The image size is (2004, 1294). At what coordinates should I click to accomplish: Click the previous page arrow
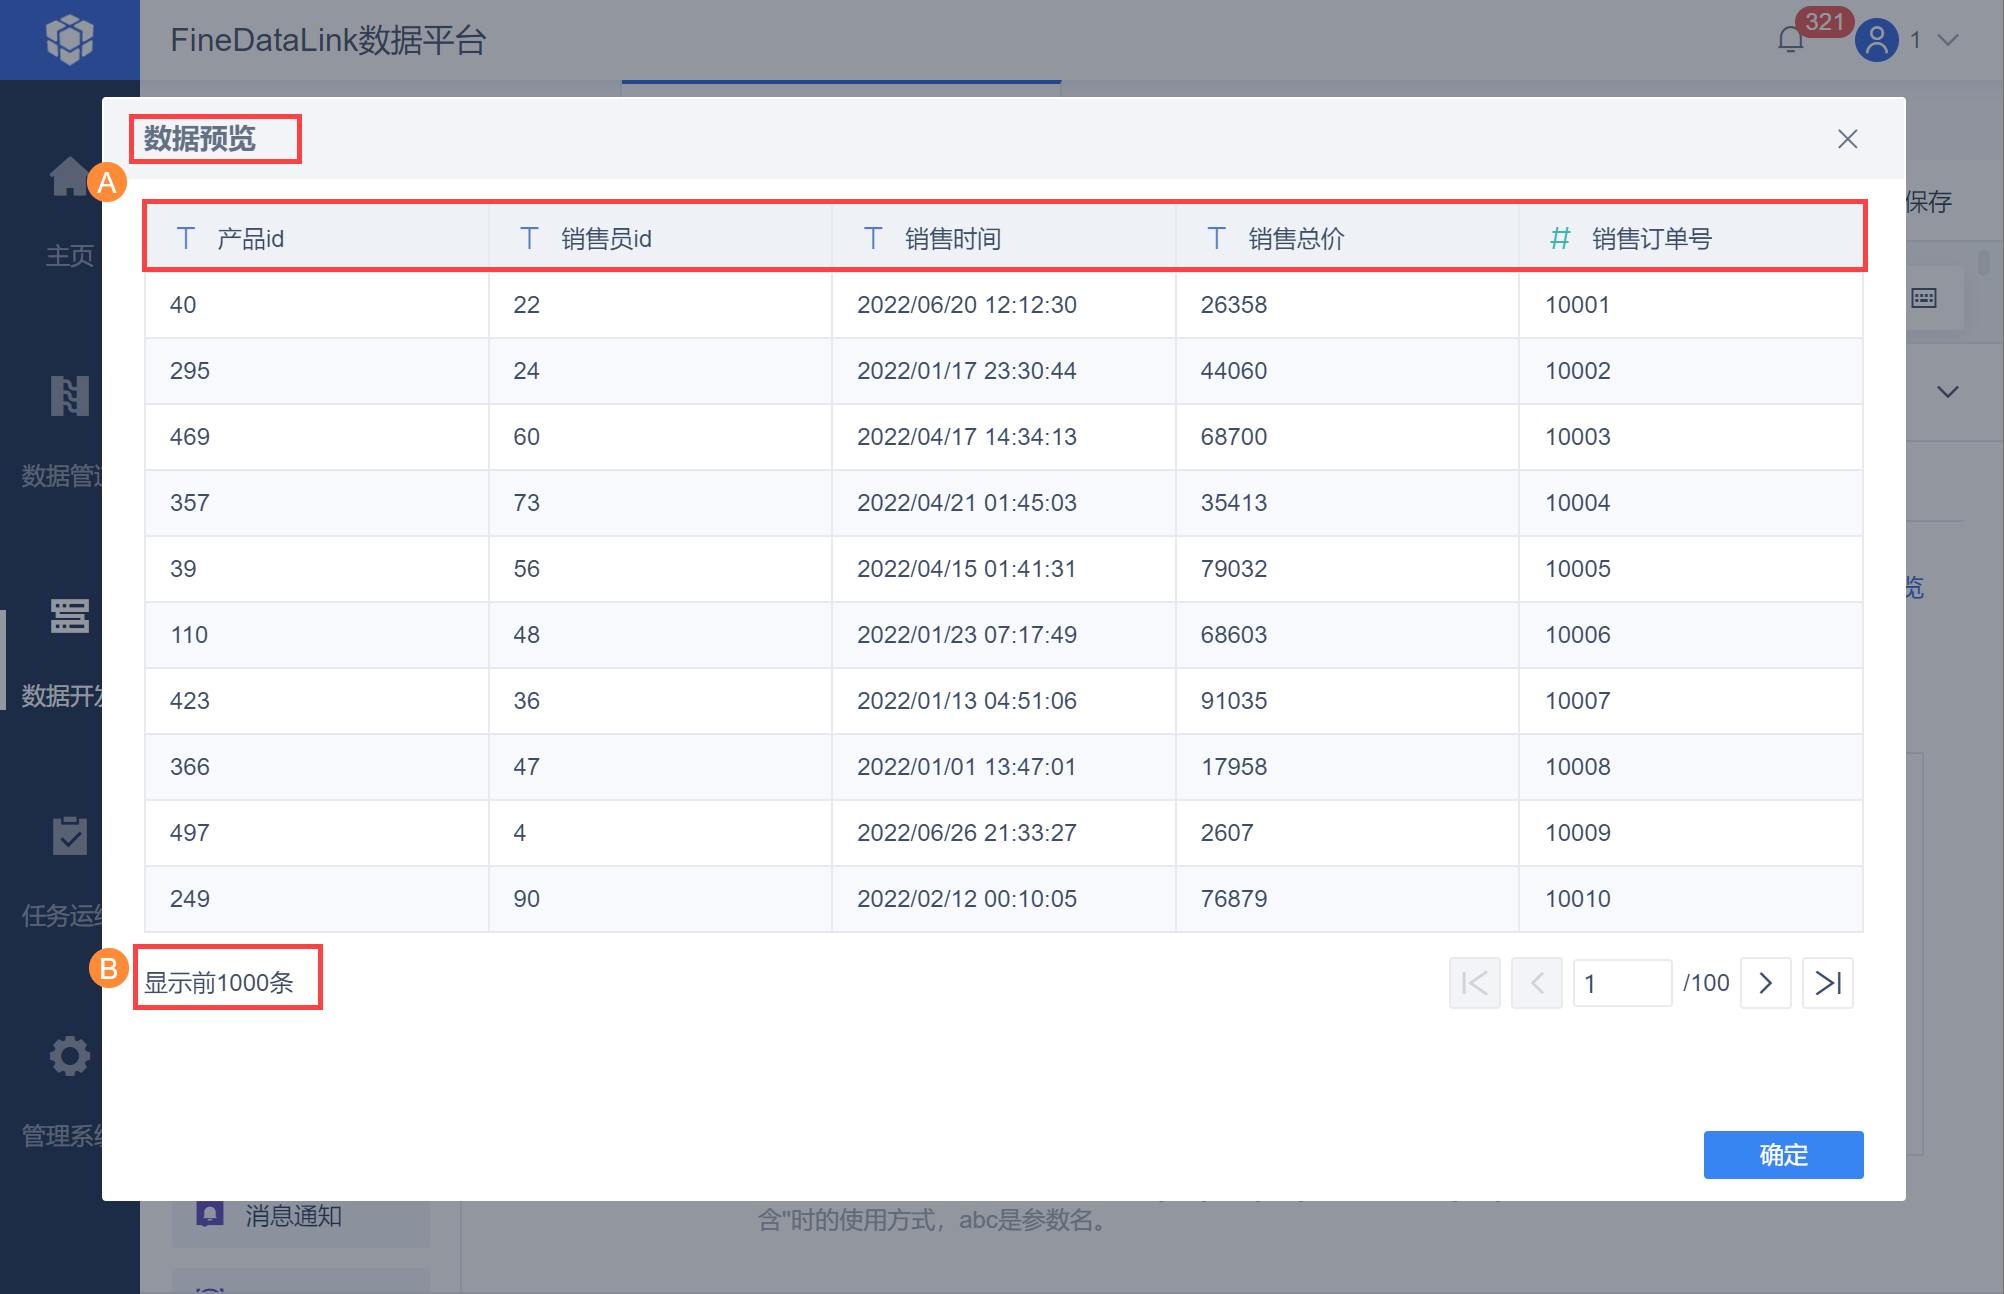1536,983
